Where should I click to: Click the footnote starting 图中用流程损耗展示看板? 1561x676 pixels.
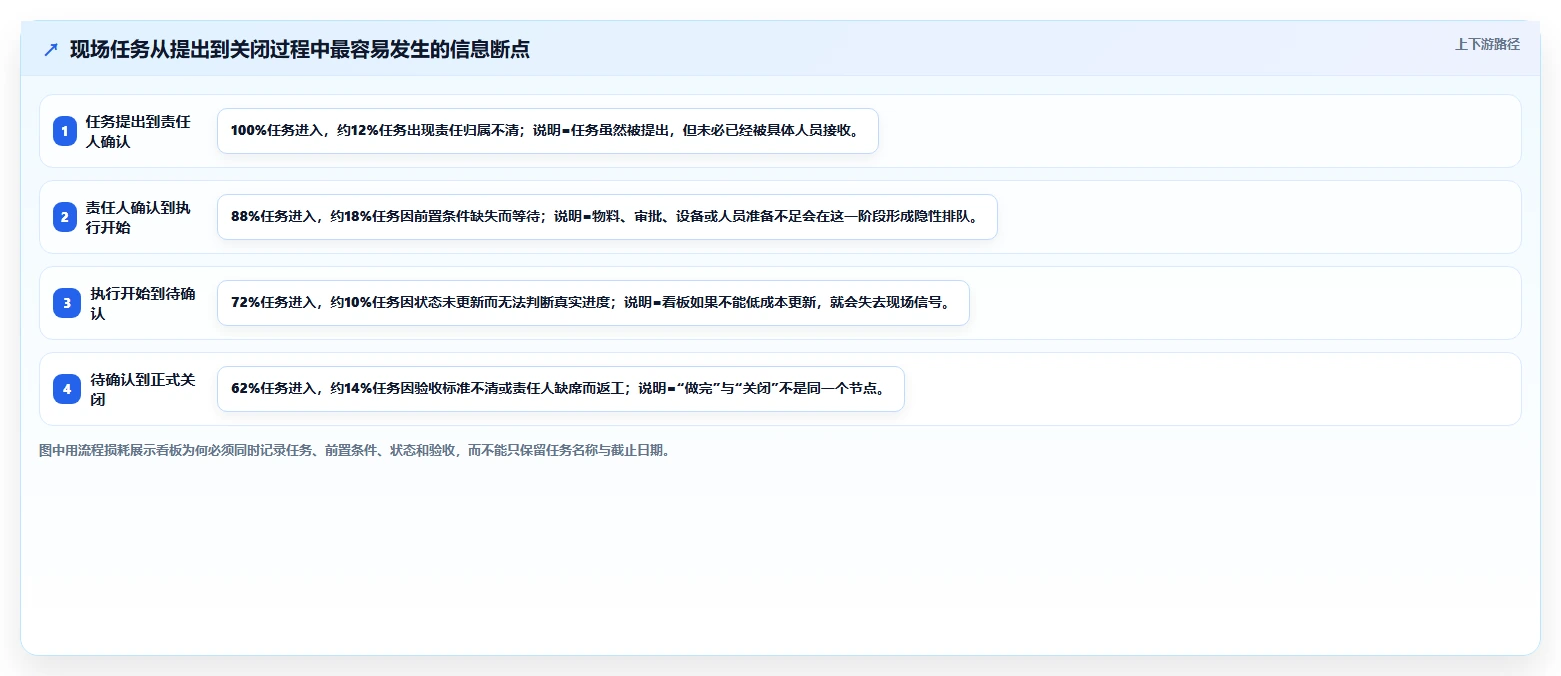pos(354,451)
